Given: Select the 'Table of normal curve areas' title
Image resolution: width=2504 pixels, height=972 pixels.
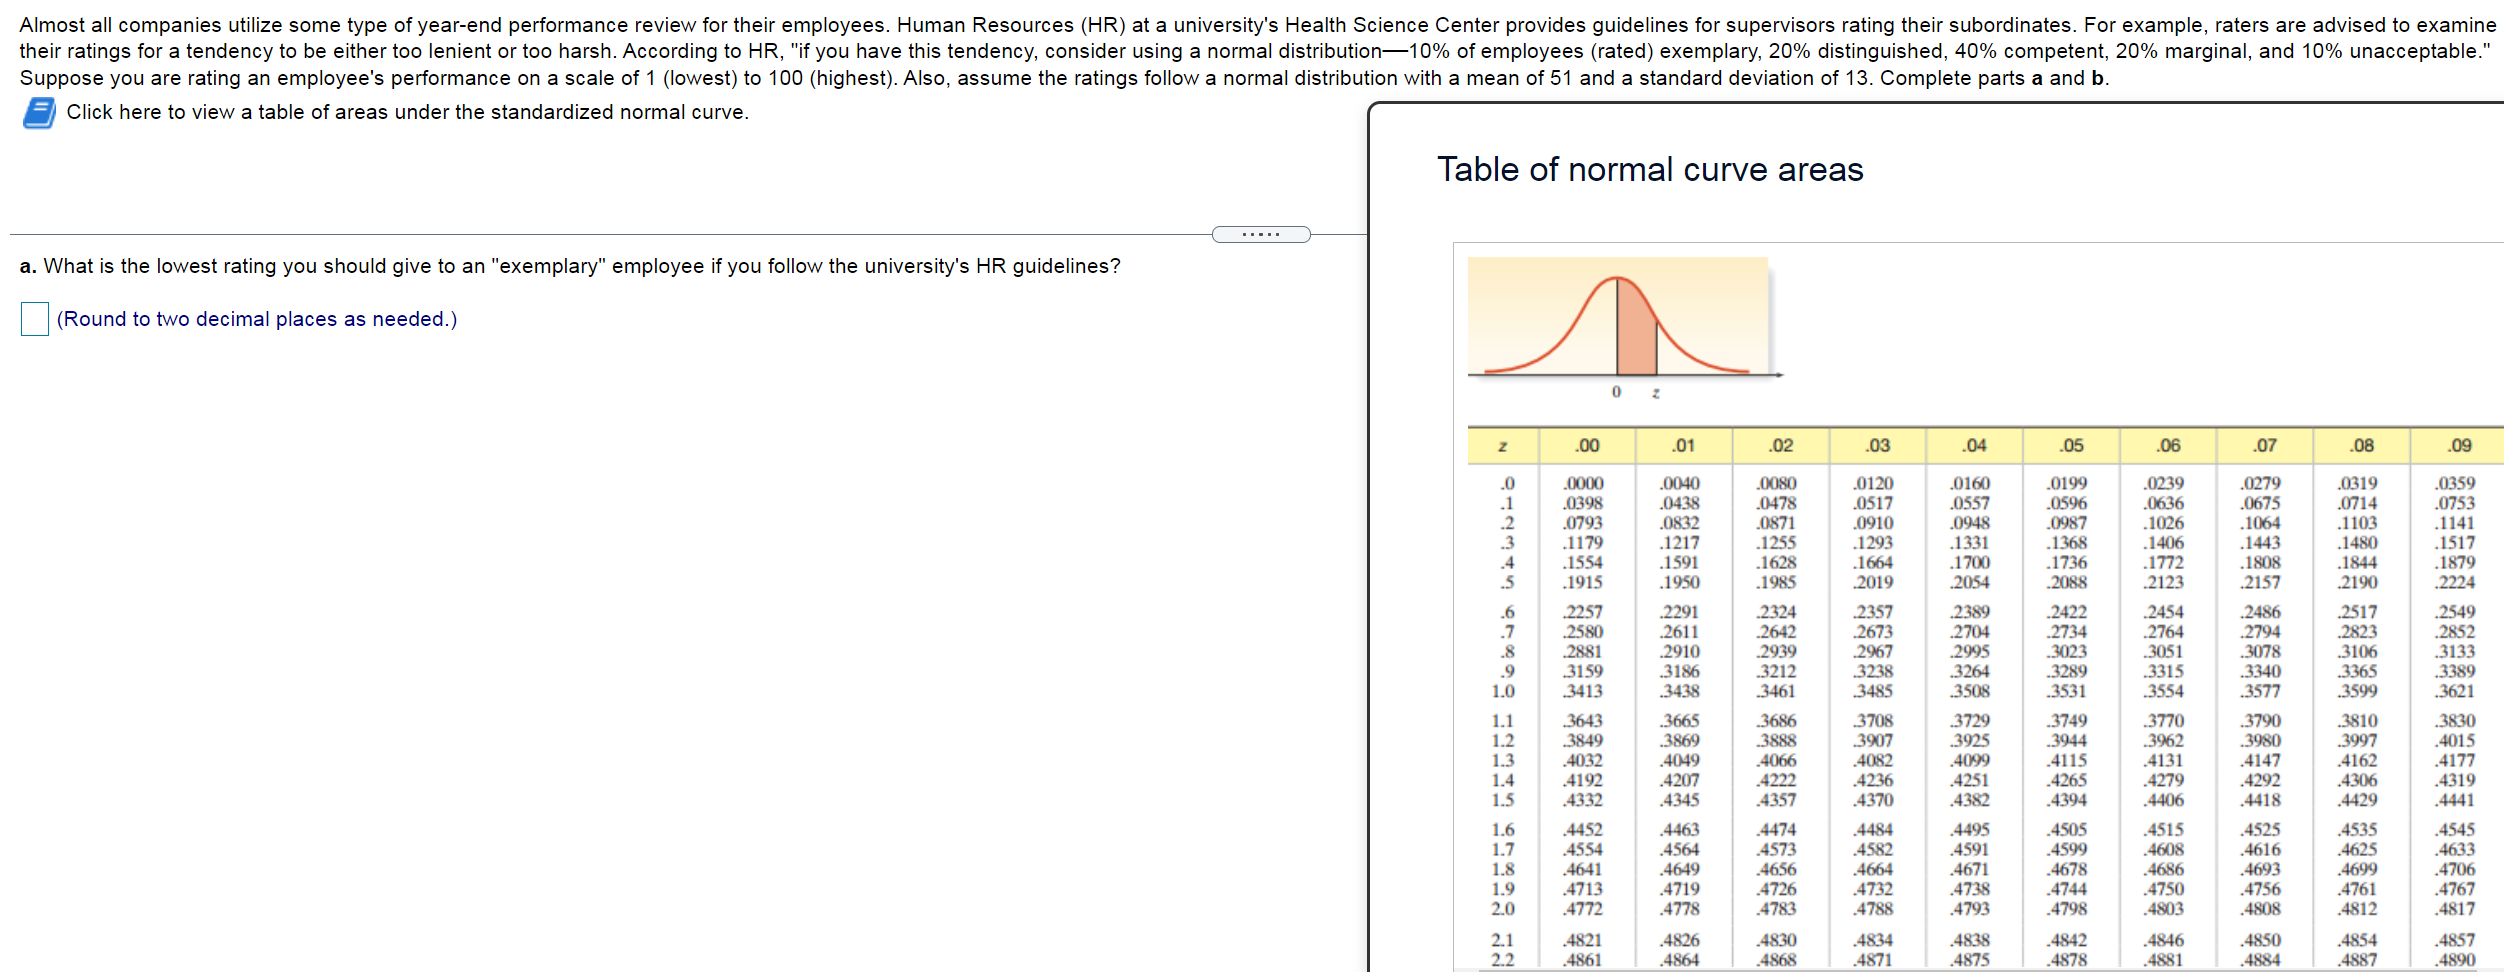Looking at the screenshot, I should tap(1650, 169).
